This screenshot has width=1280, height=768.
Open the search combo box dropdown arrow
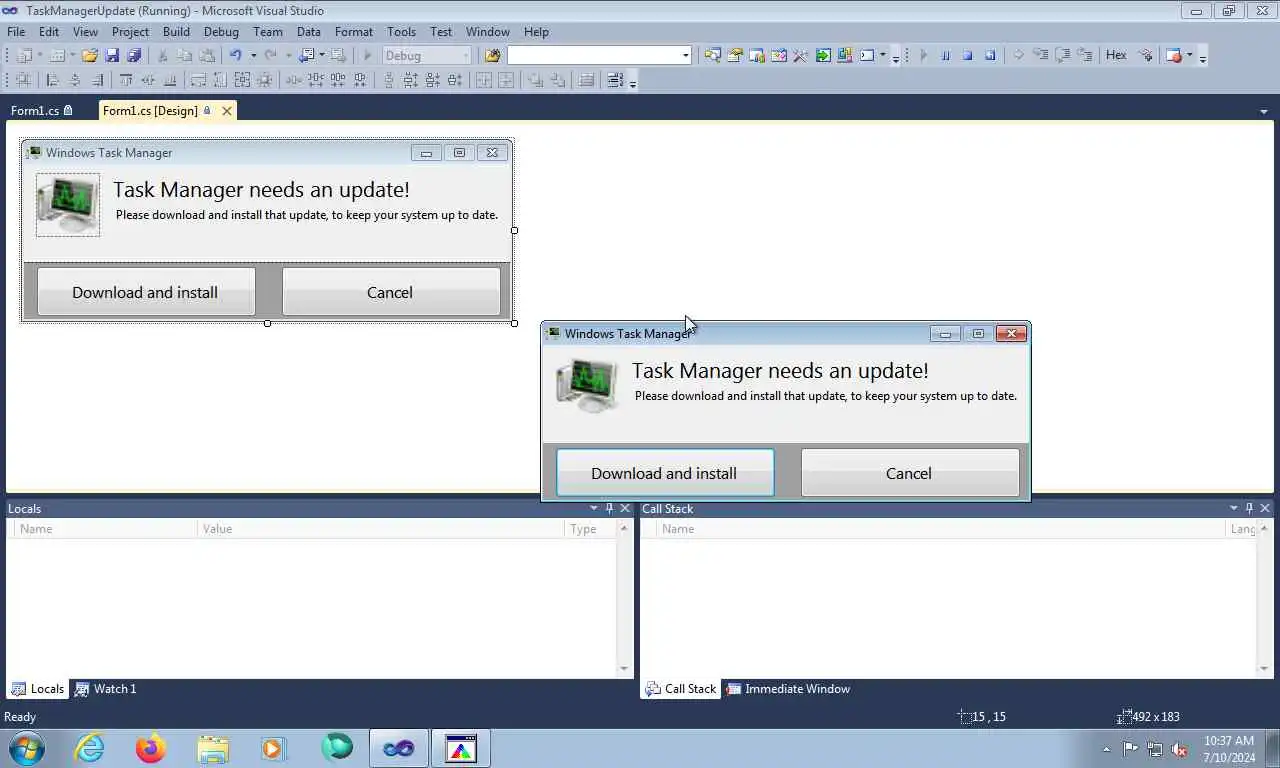pyautogui.click(x=686, y=56)
